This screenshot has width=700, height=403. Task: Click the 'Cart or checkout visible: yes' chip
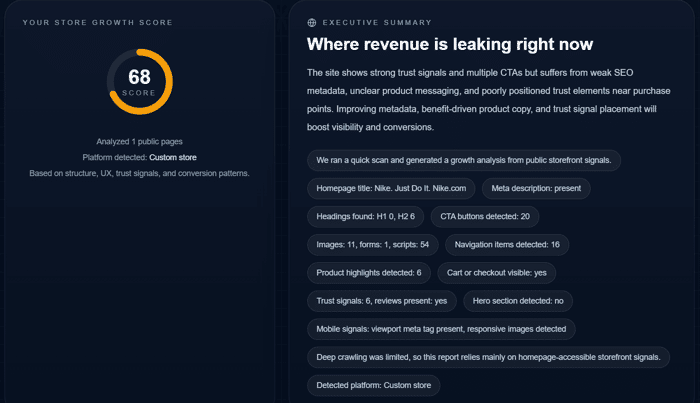(x=496, y=273)
